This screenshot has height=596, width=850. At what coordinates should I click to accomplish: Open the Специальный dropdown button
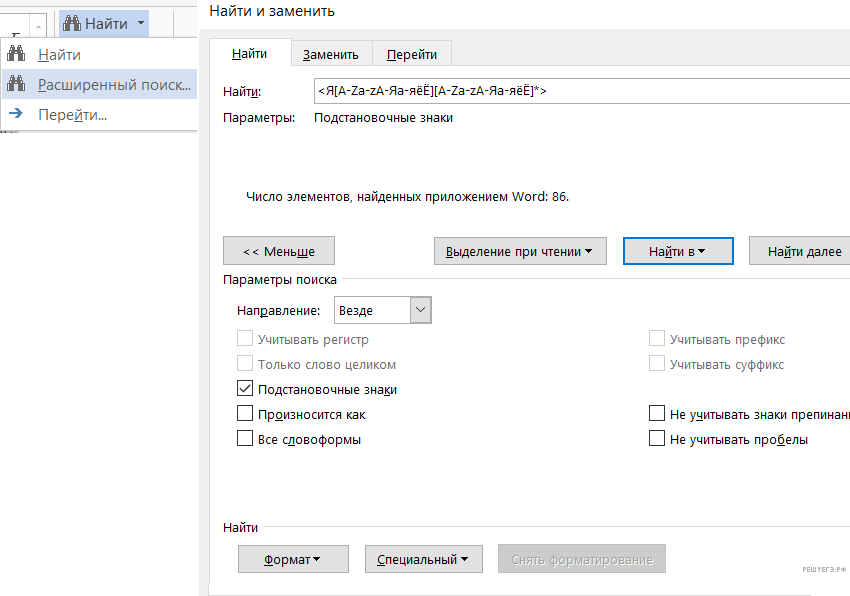click(423, 559)
